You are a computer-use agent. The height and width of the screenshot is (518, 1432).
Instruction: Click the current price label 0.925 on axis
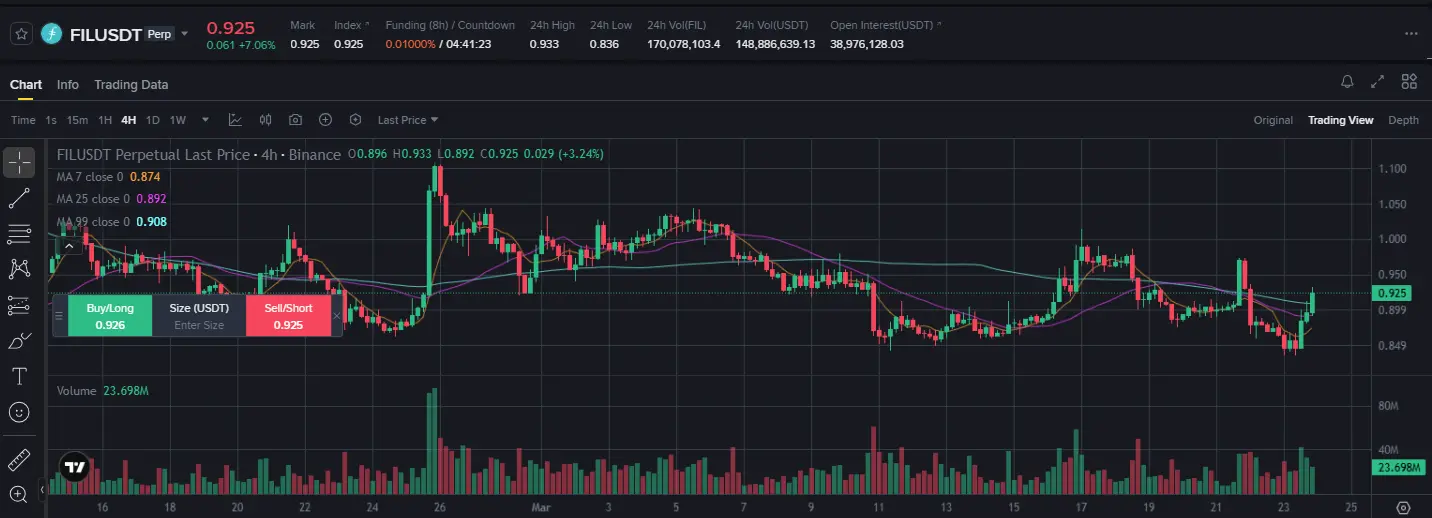click(1393, 293)
